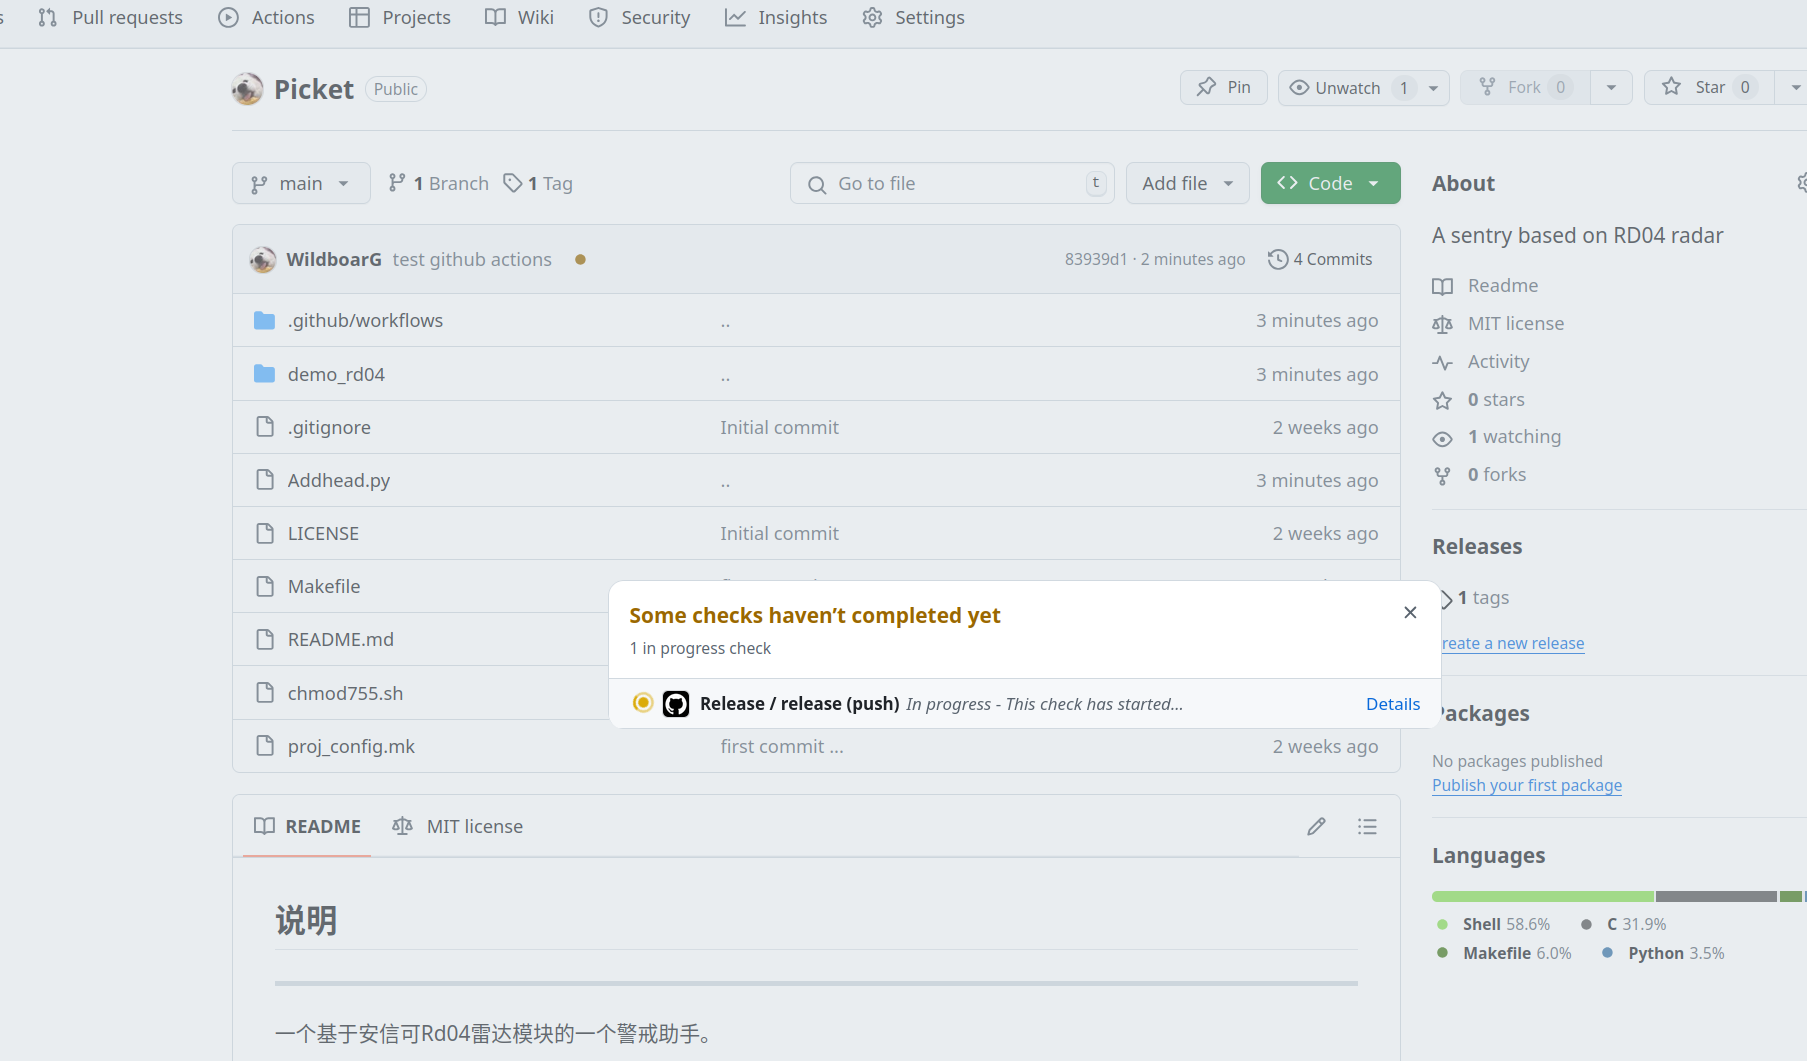Select the README tab
This screenshot has height=1061, width=1807.
coord(307,826)
